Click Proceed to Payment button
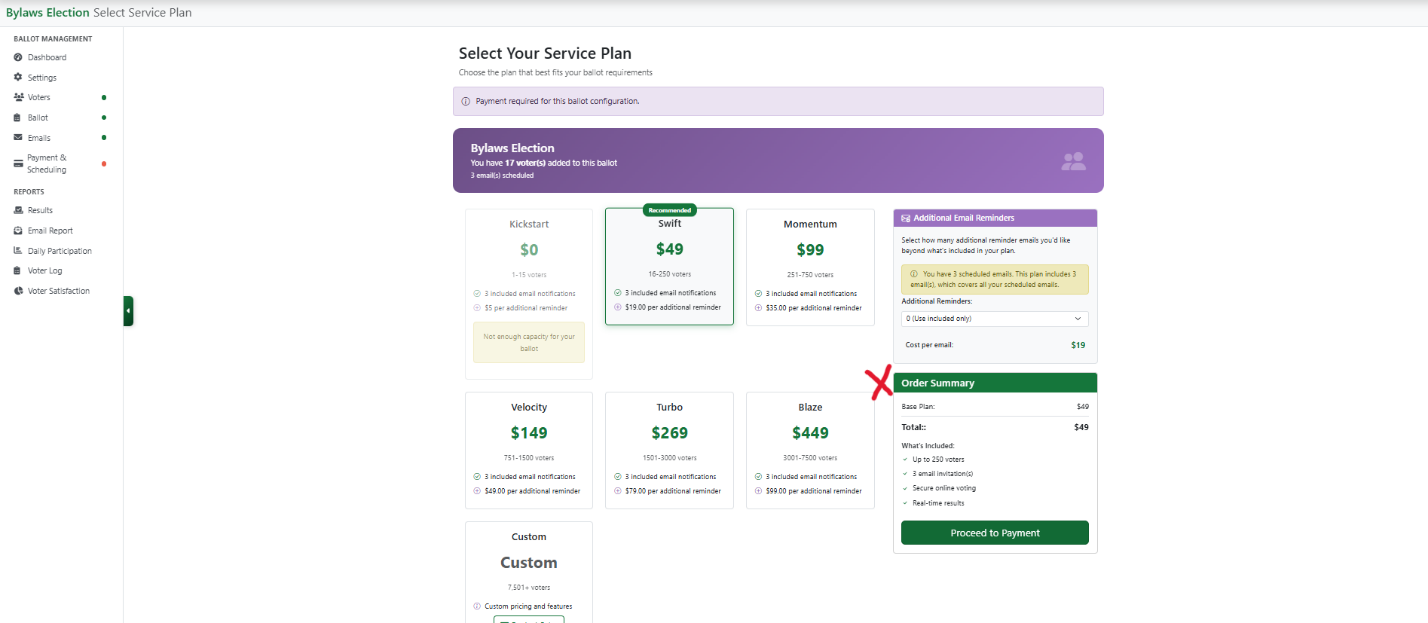 pos(995,533)
